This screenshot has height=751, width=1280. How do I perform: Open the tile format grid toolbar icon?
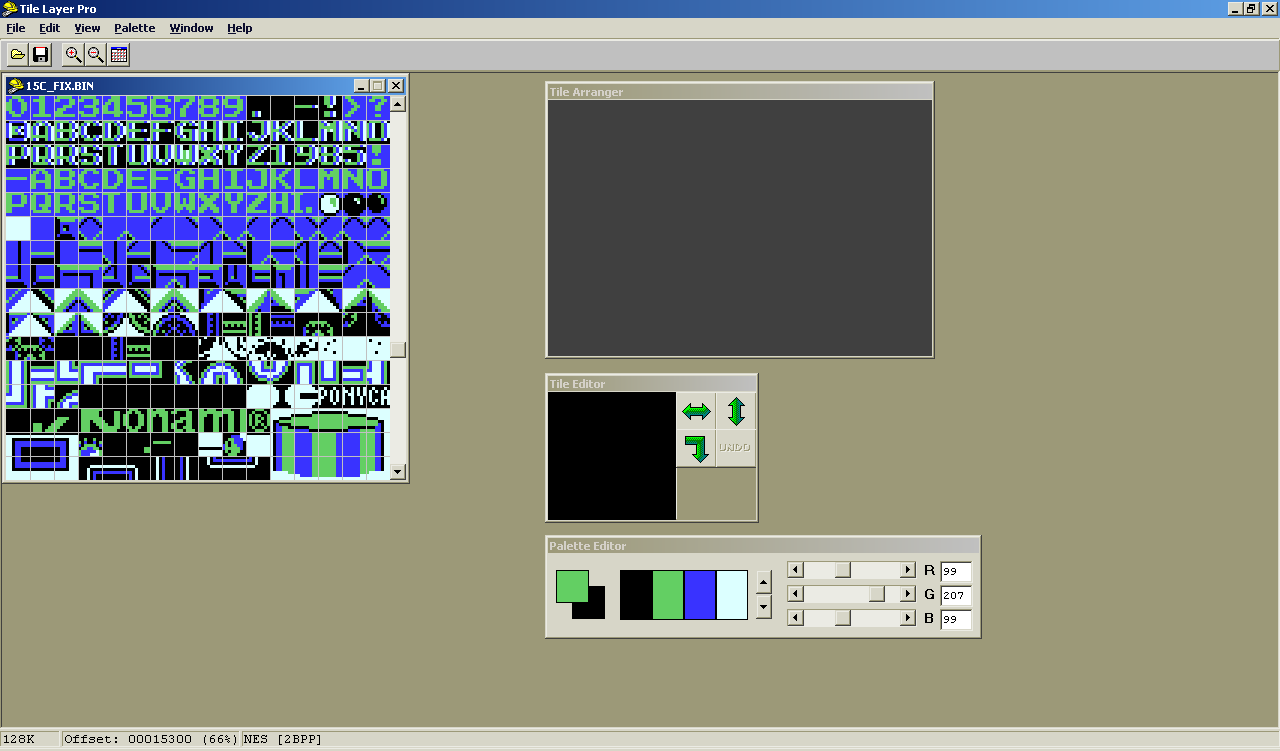tap(117, 54)
